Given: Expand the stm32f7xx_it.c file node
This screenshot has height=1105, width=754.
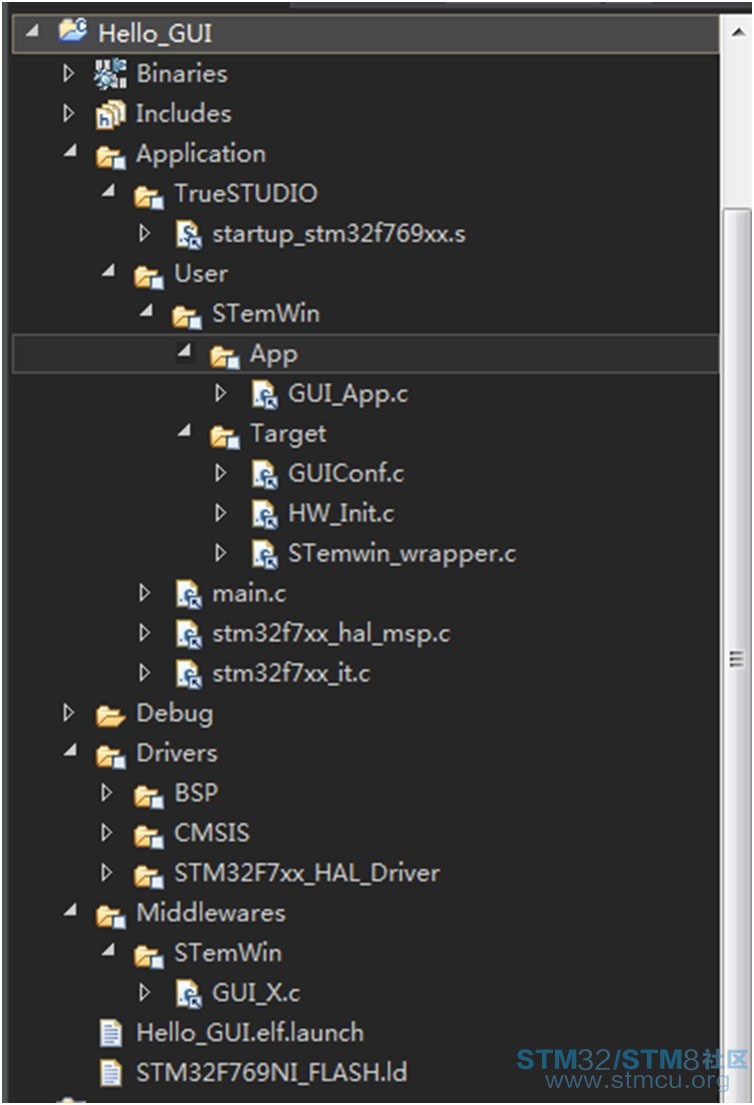Looking at the screenshot, I should 144,673.
